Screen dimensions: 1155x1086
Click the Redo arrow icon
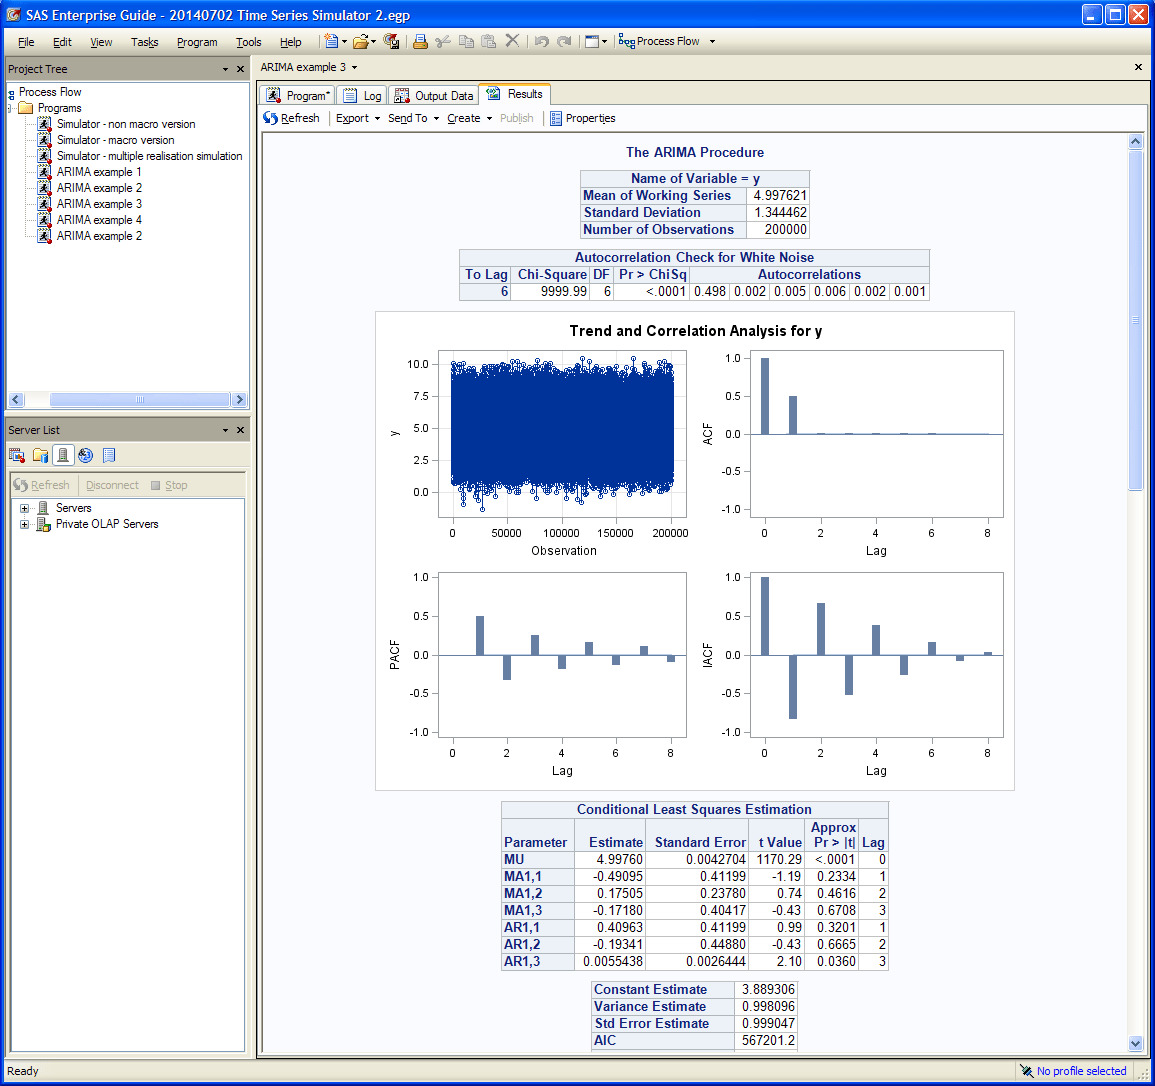[564, 41]
